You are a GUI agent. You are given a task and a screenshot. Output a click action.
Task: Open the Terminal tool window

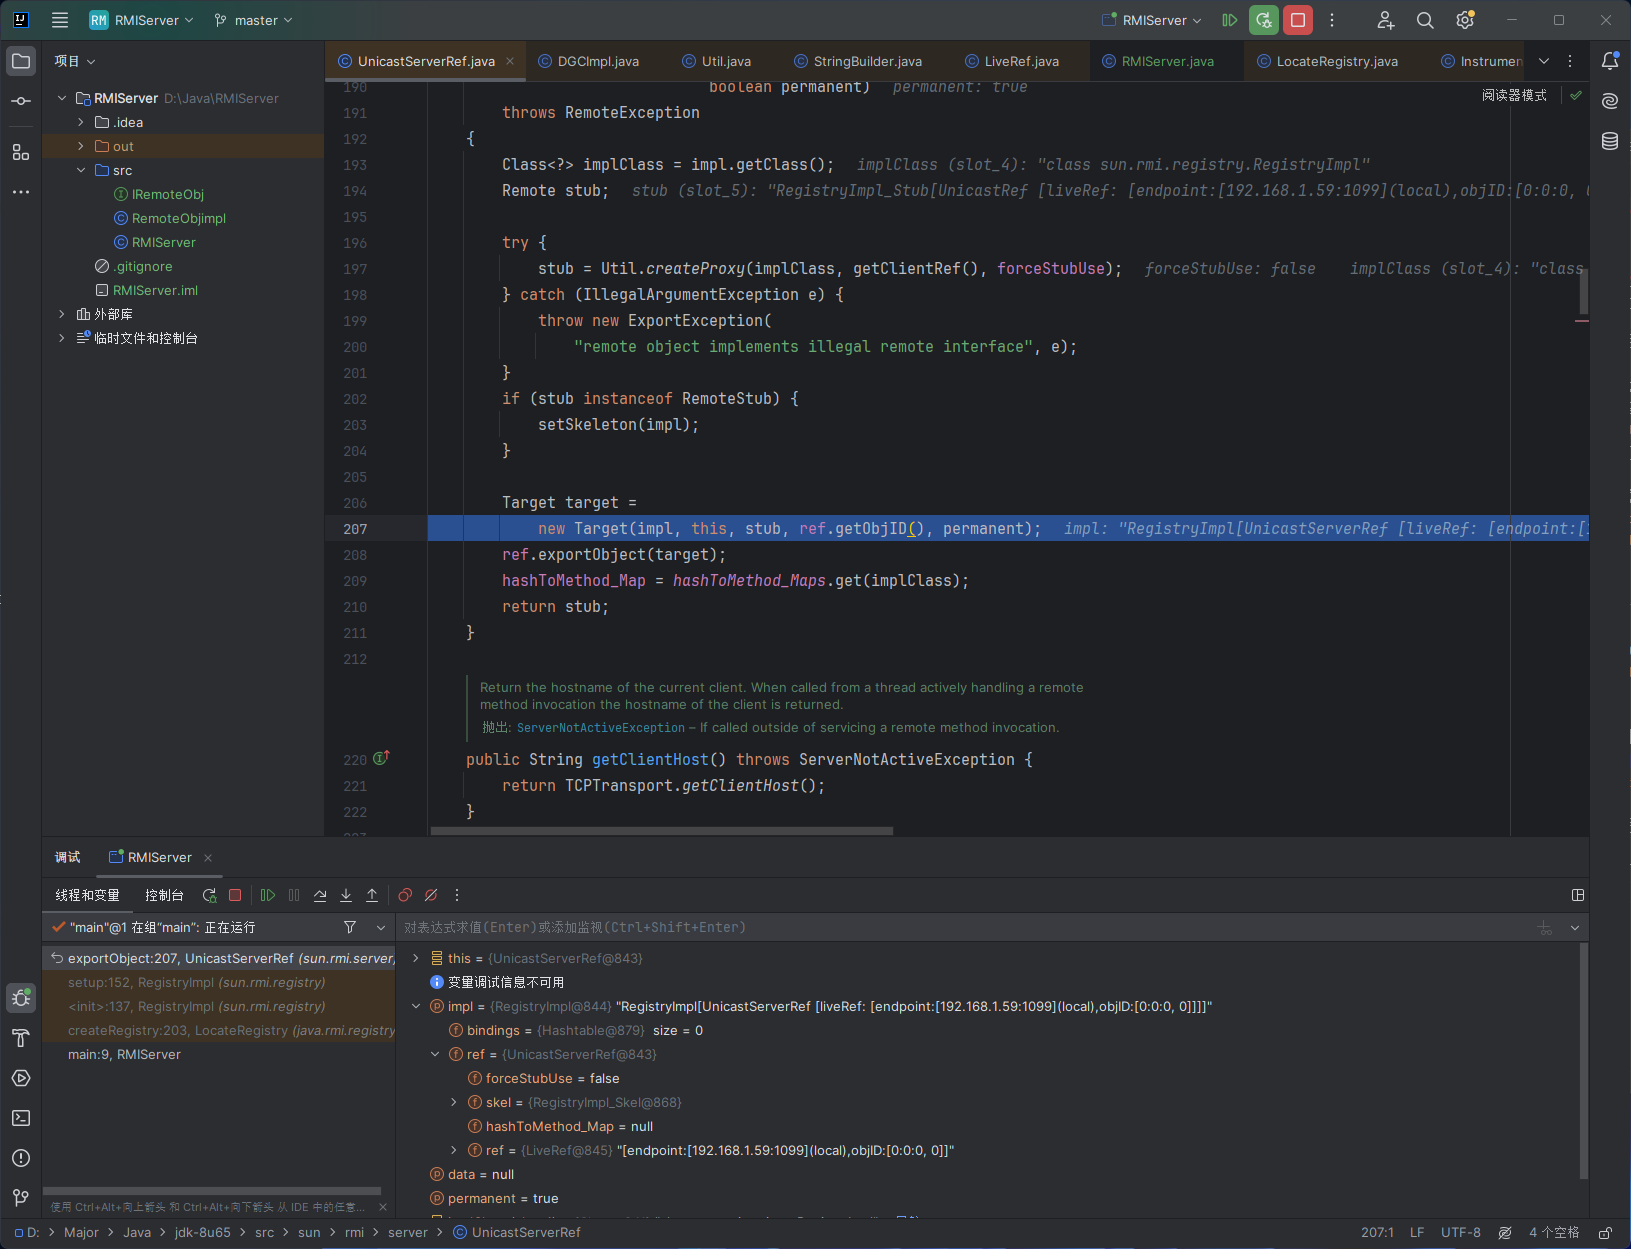tap(21, 1118)
